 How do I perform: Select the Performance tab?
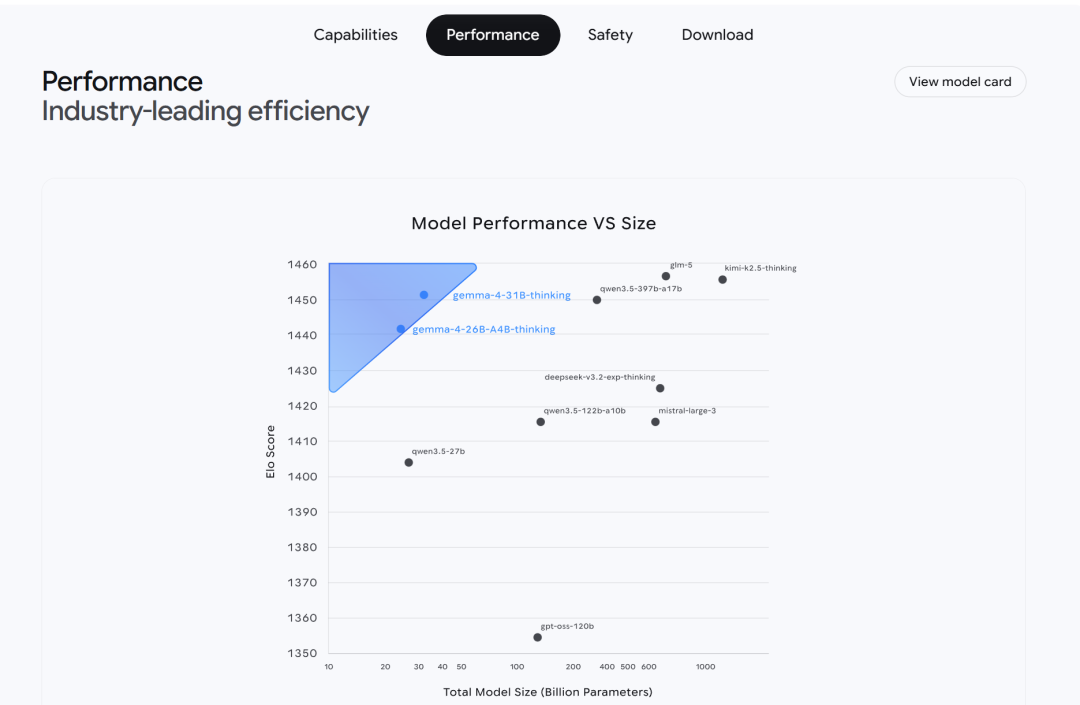click(x=493, y=35)
